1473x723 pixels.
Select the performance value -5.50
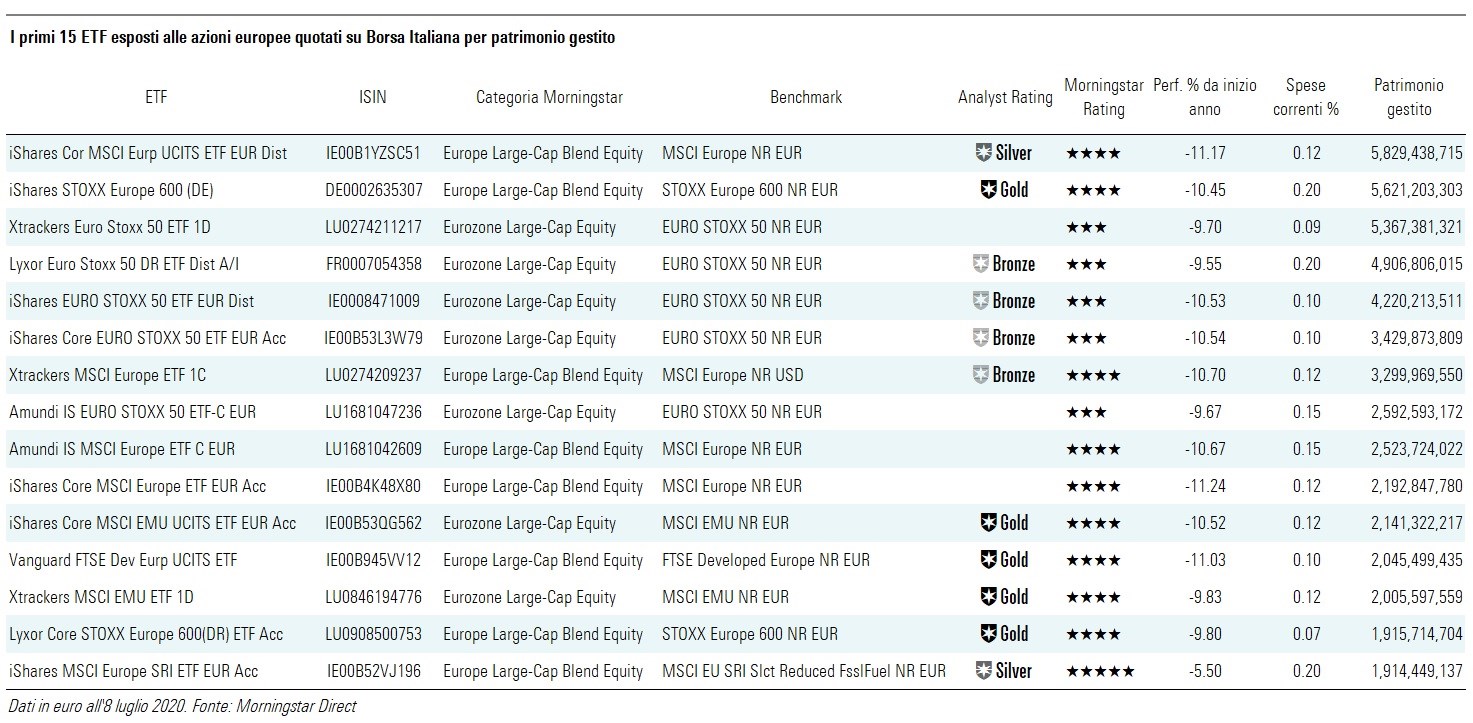[x=1204, y=671]
